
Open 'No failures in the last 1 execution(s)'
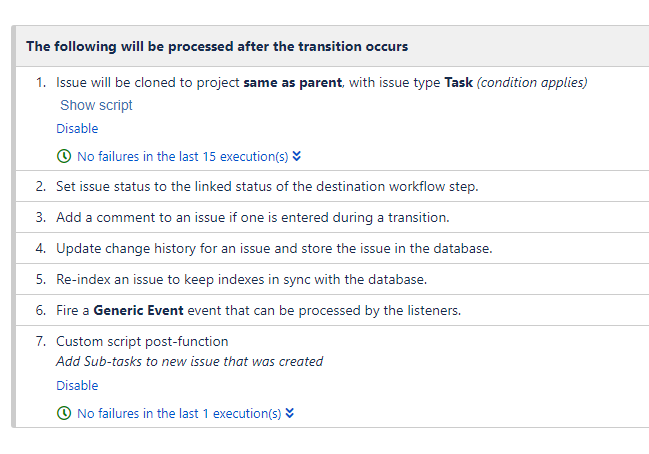[x=179, y=413]
